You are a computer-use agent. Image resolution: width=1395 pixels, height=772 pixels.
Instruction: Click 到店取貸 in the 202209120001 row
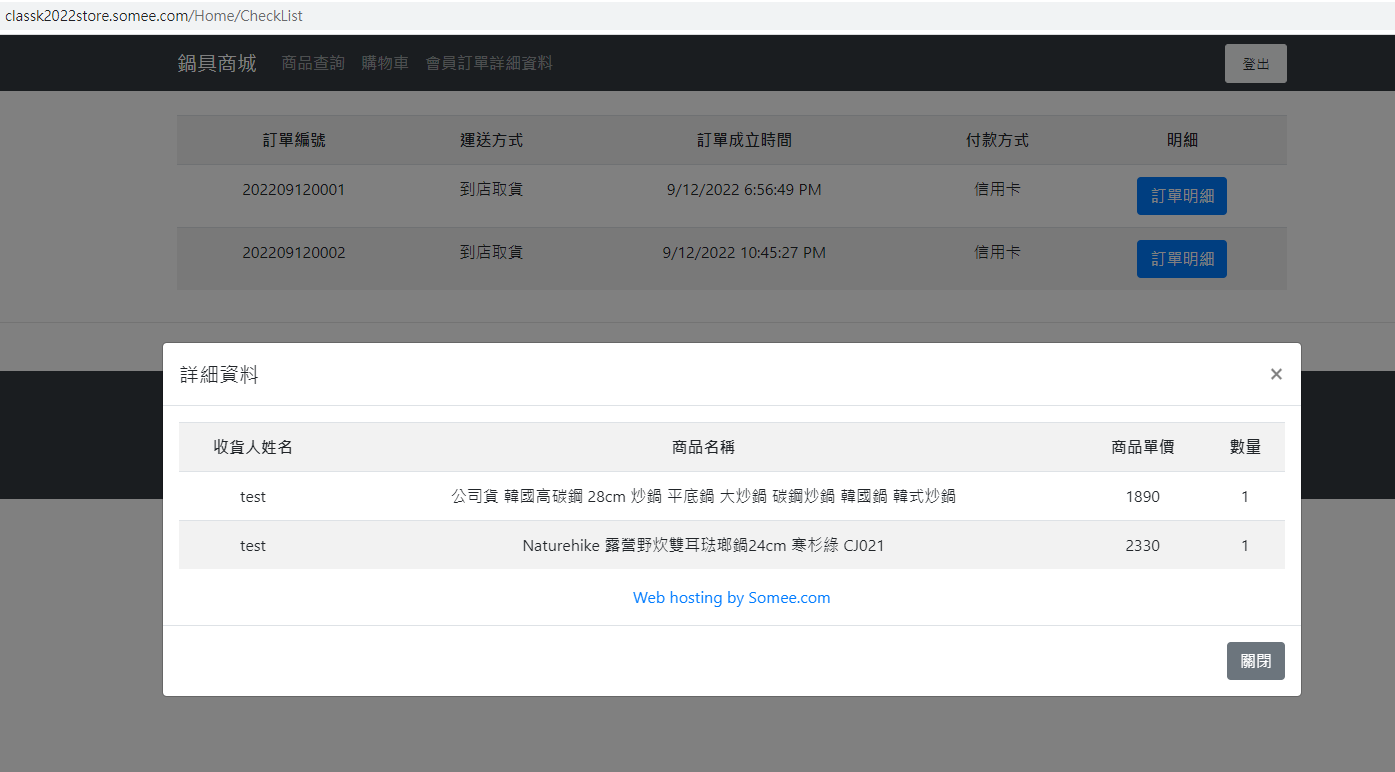pyautogui.click(x=491, y=190)
